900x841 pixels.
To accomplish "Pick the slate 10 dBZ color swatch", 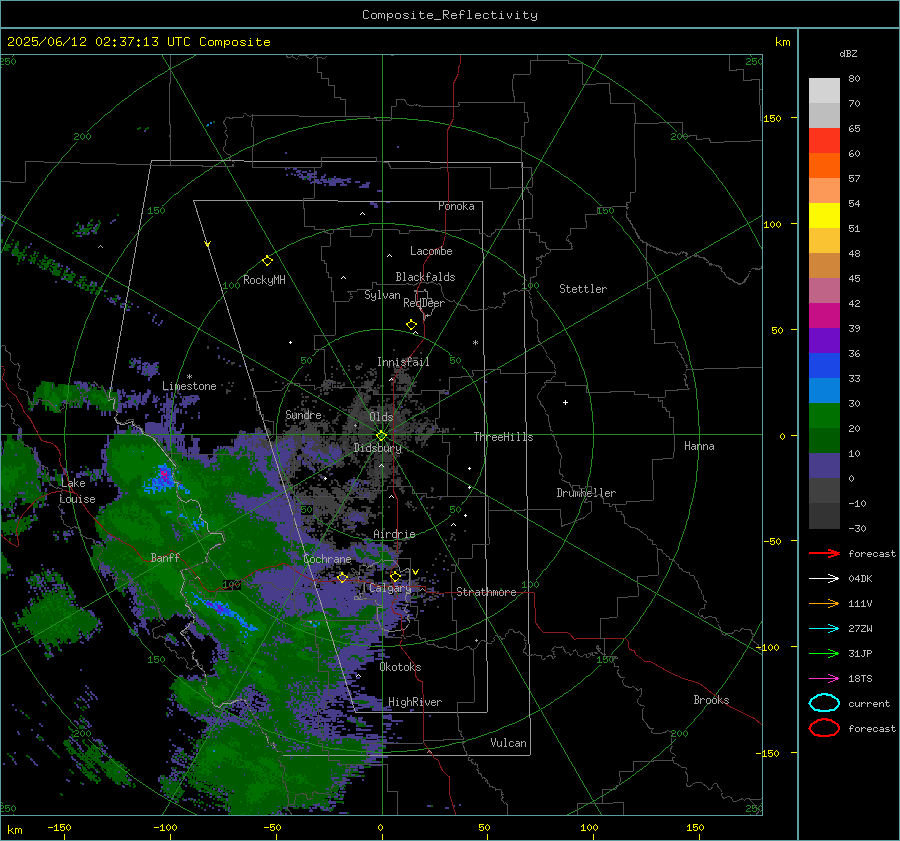I will (x=824, y=466).
